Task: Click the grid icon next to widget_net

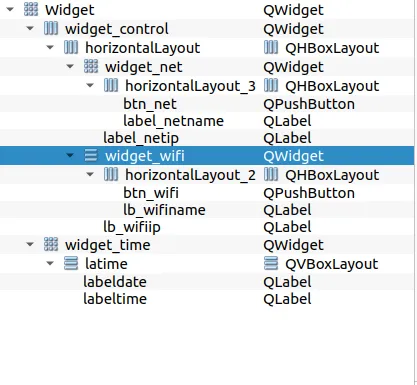Action: pos(91,66)
